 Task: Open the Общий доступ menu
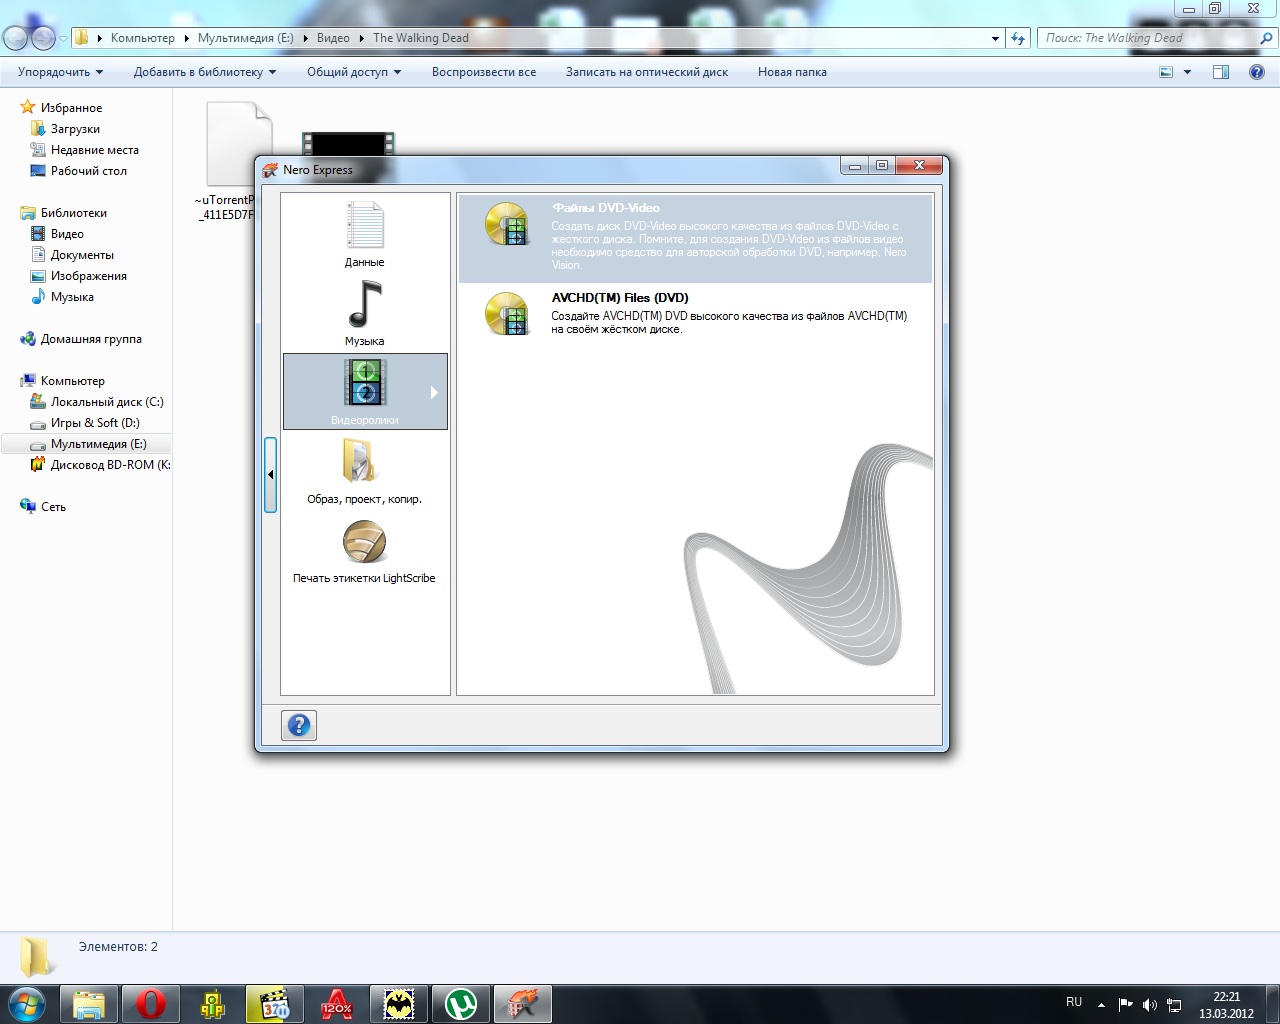coord(354,72)
